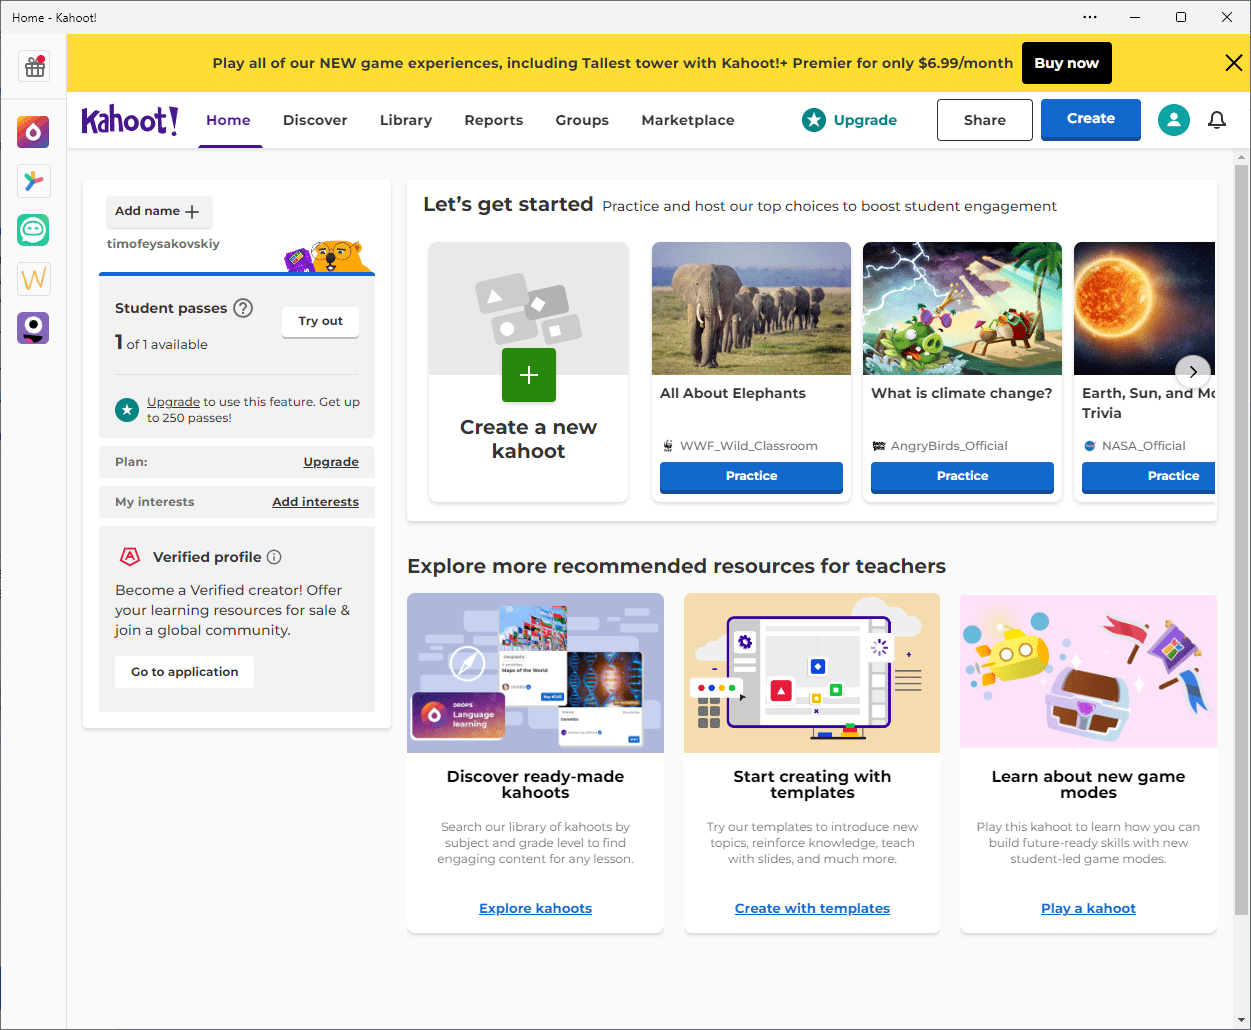Click the Kahoot! logo
This screenshot has width=1251, height=1030.
pos(130,120)
